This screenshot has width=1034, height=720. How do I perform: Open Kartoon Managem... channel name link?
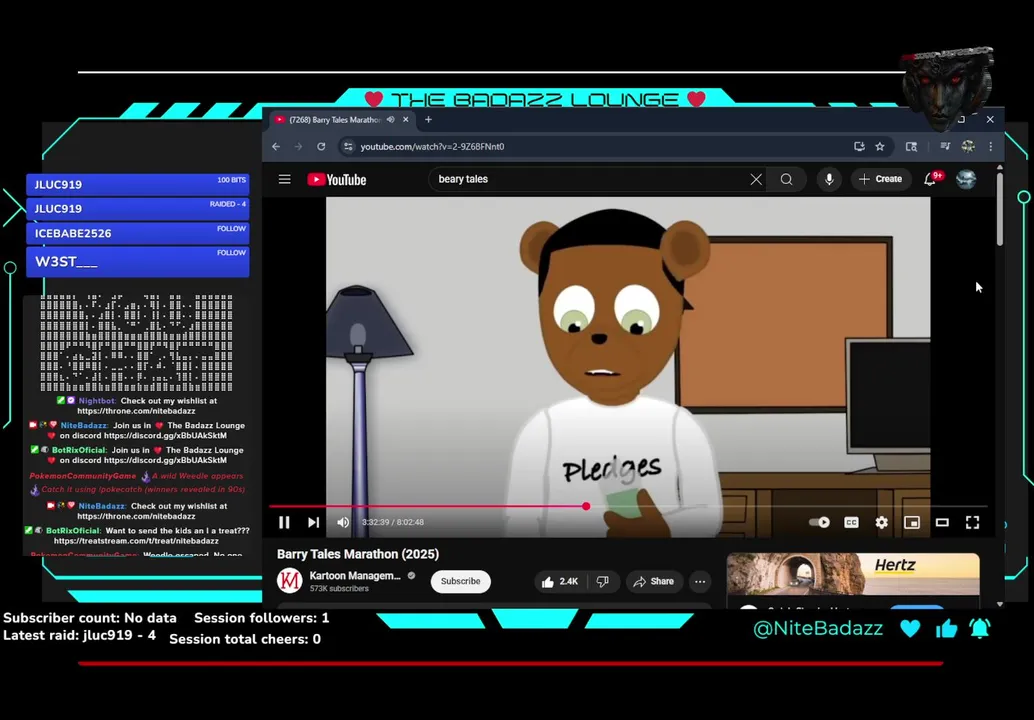tap(355, 576)
